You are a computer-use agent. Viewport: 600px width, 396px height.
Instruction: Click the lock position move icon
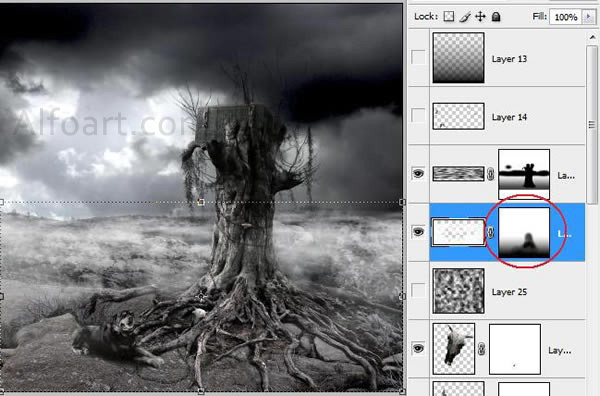click(480, 16)
